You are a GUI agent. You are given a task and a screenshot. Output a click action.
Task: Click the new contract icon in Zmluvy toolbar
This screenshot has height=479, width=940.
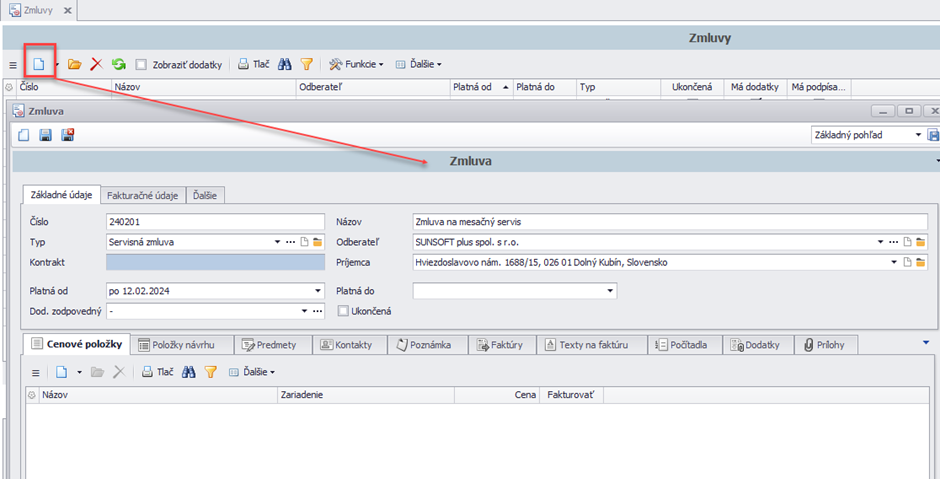click(x=39, y=64)
